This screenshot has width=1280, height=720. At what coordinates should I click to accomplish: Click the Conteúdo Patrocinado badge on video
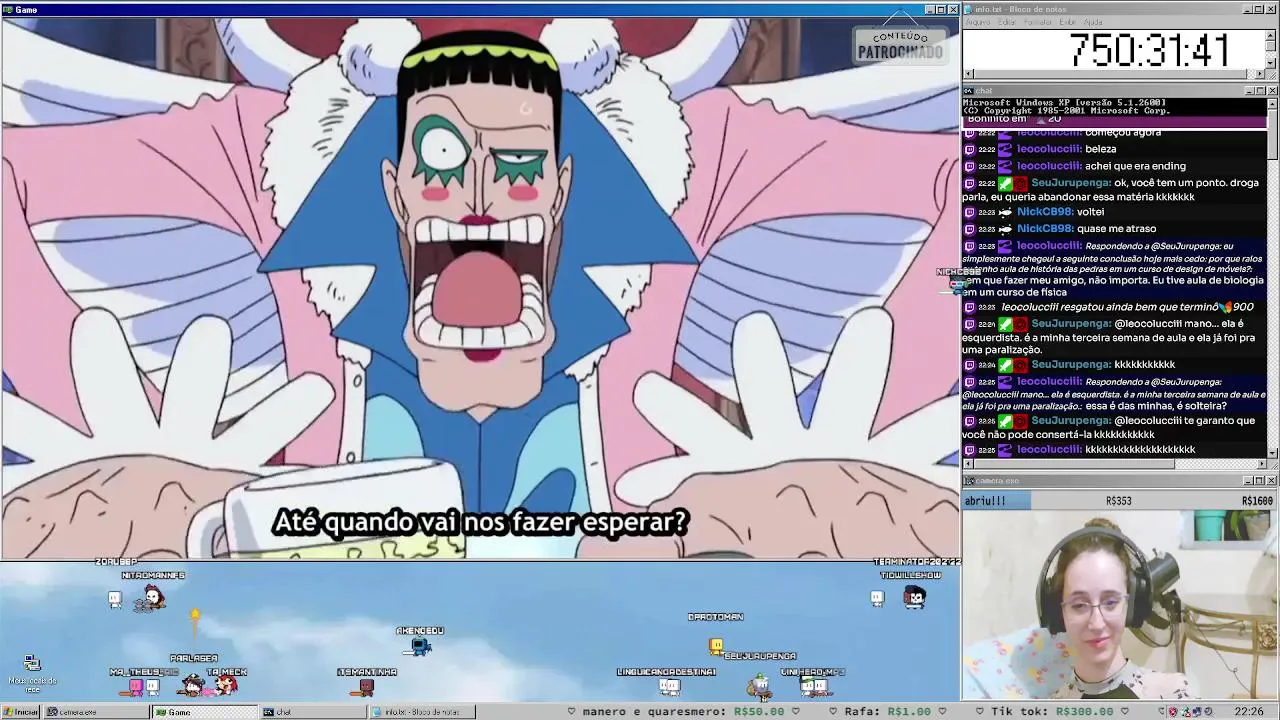(x=899, y=45)
